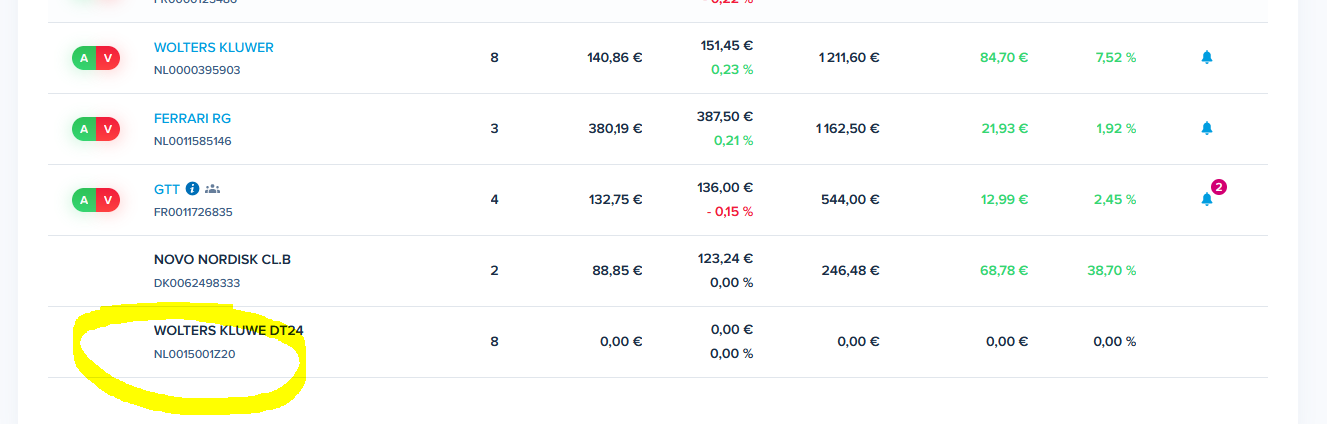
Task: Click green A buy button for GTT
Action: (84, 200)
